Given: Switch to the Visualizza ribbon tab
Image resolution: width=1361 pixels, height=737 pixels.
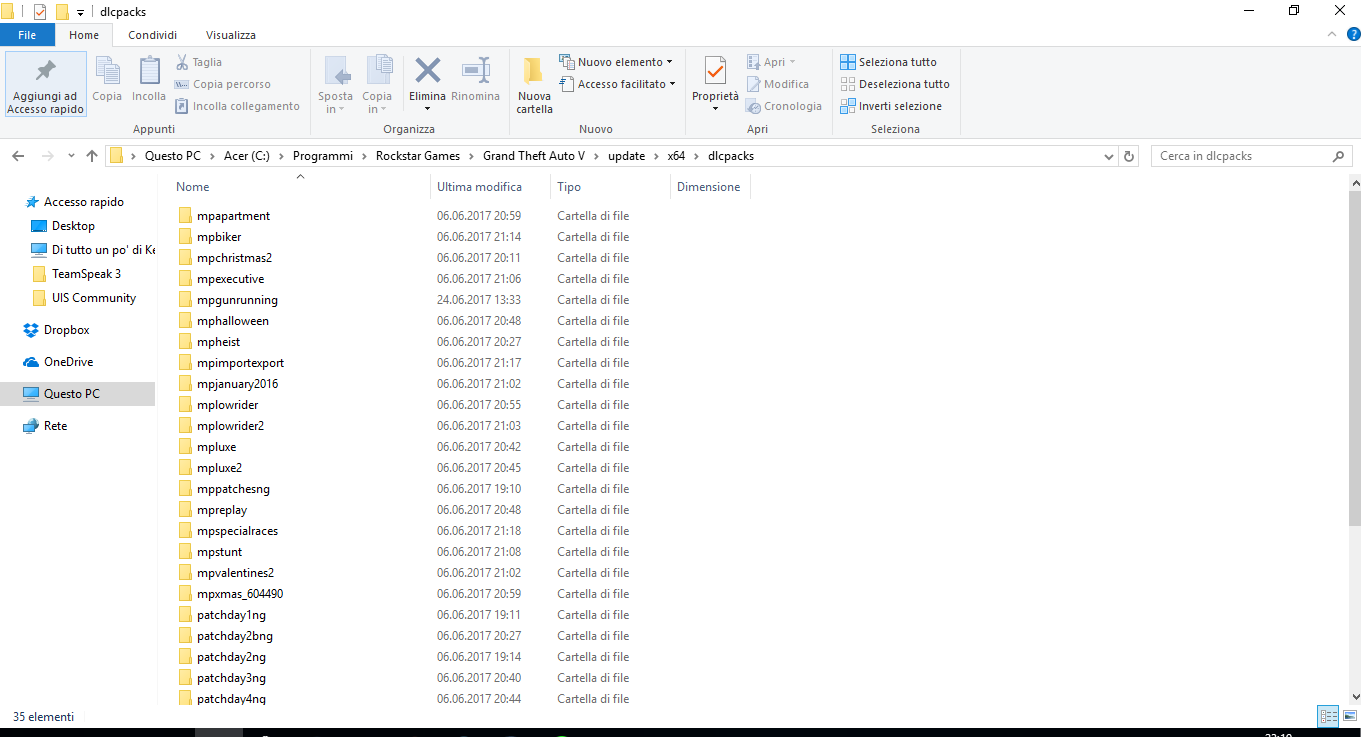Looking at the screenshot, I should (x=230, y=34).
